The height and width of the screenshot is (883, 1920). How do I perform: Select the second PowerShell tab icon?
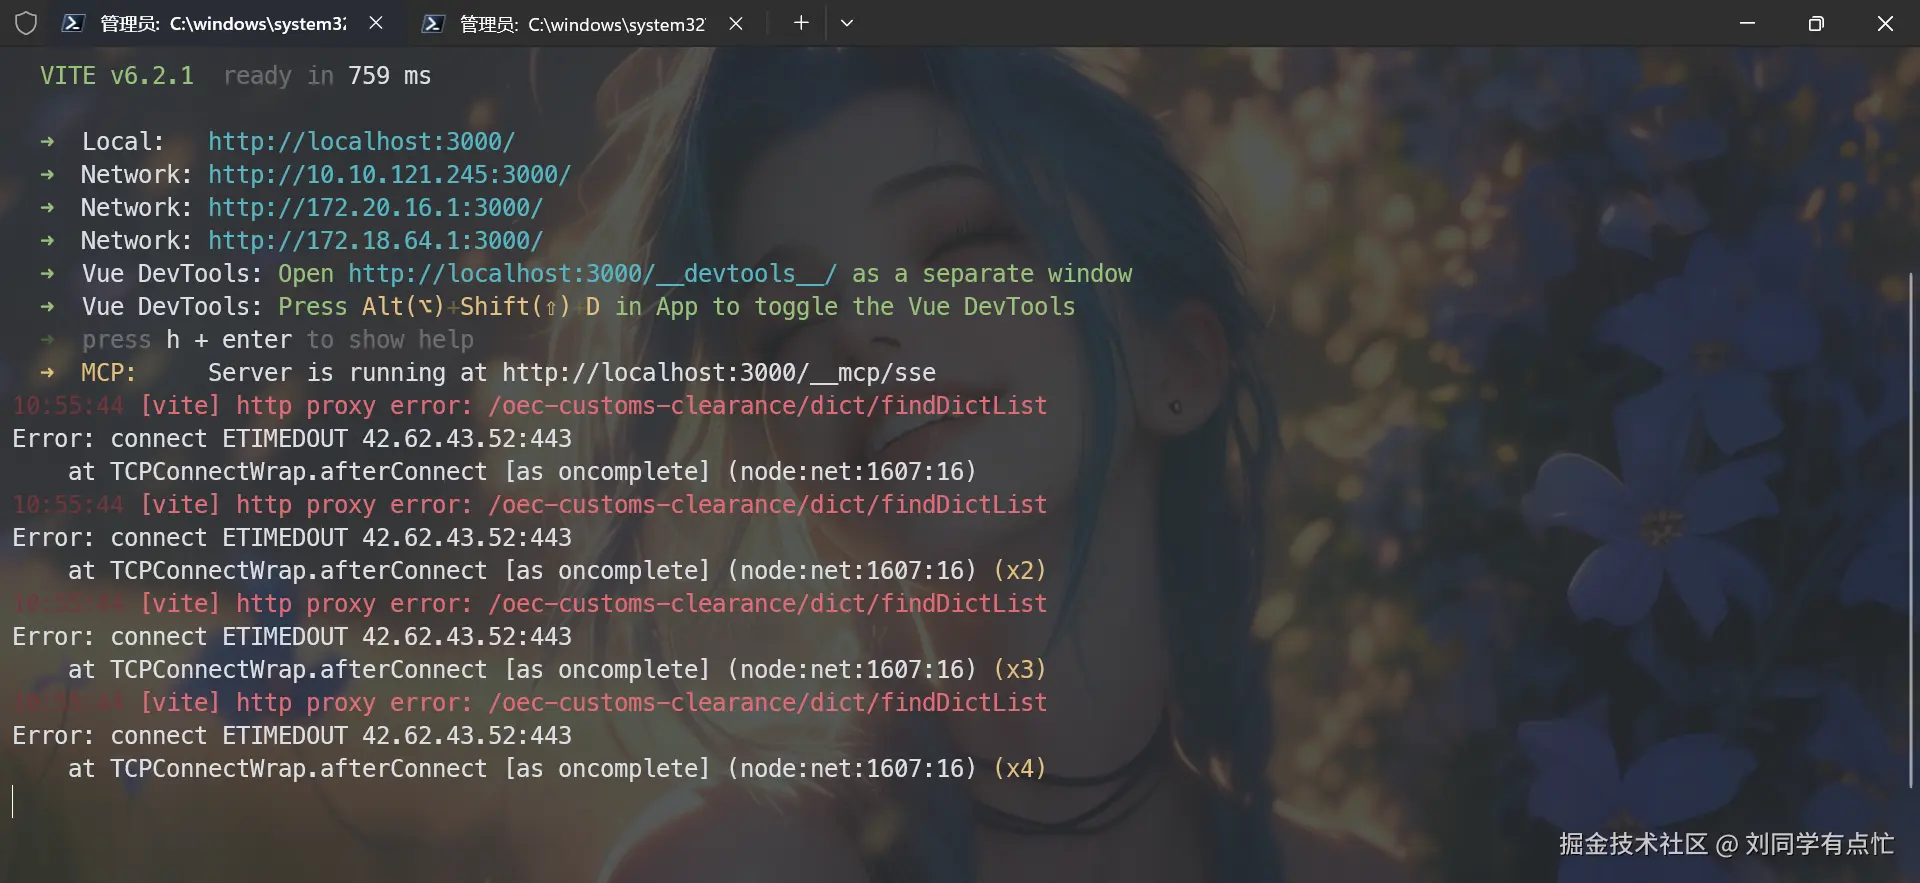[432, 23]
